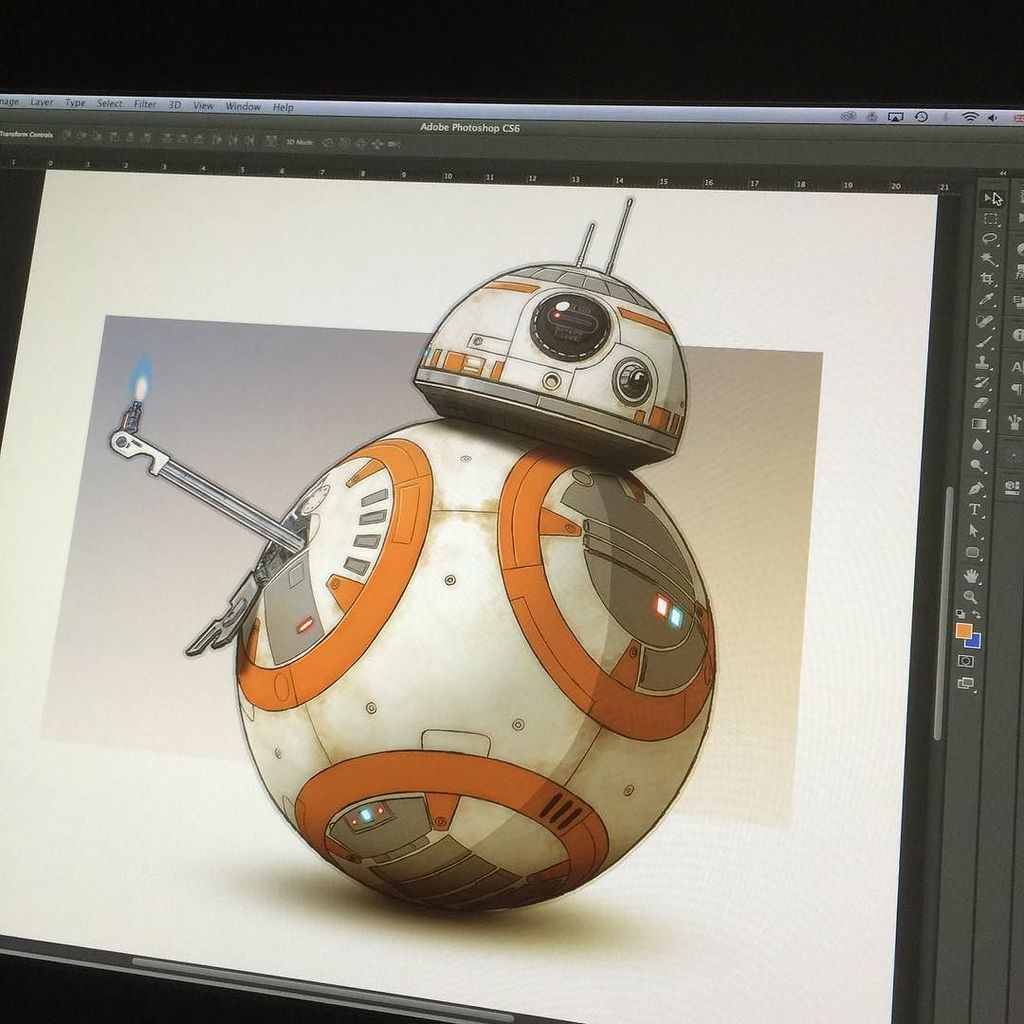Open the Filter menu
Screen dimensions: 1024x1024
tap(145, 104)
